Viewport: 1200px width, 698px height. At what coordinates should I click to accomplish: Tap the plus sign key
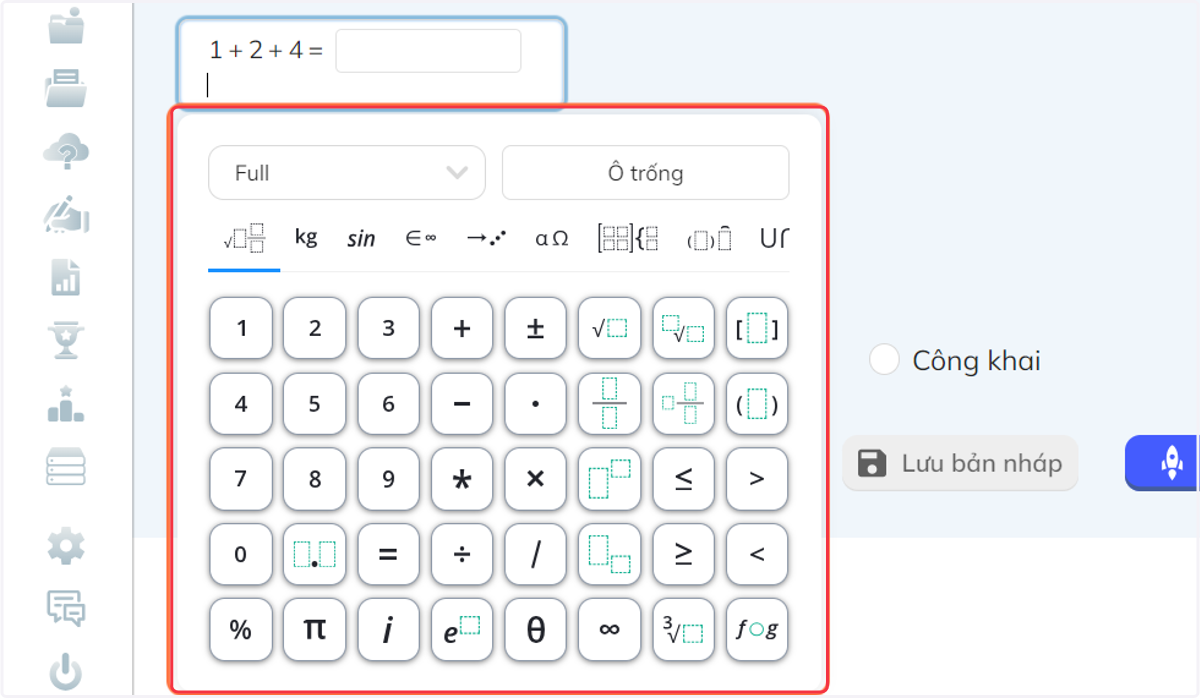pos(462,328)
